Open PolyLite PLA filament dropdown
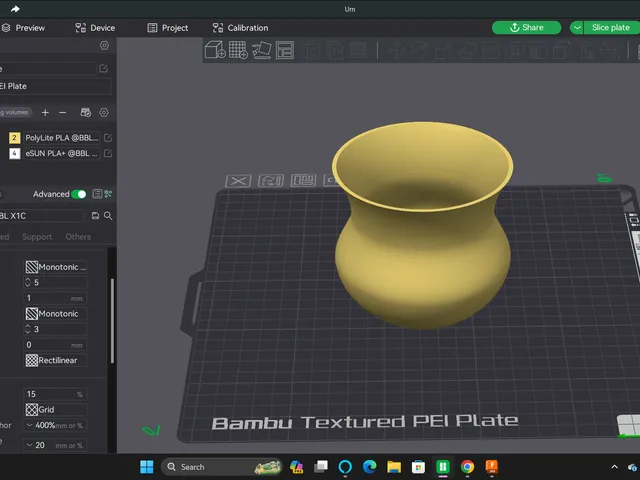Screen dimensions: 640x480 (62, 138)
